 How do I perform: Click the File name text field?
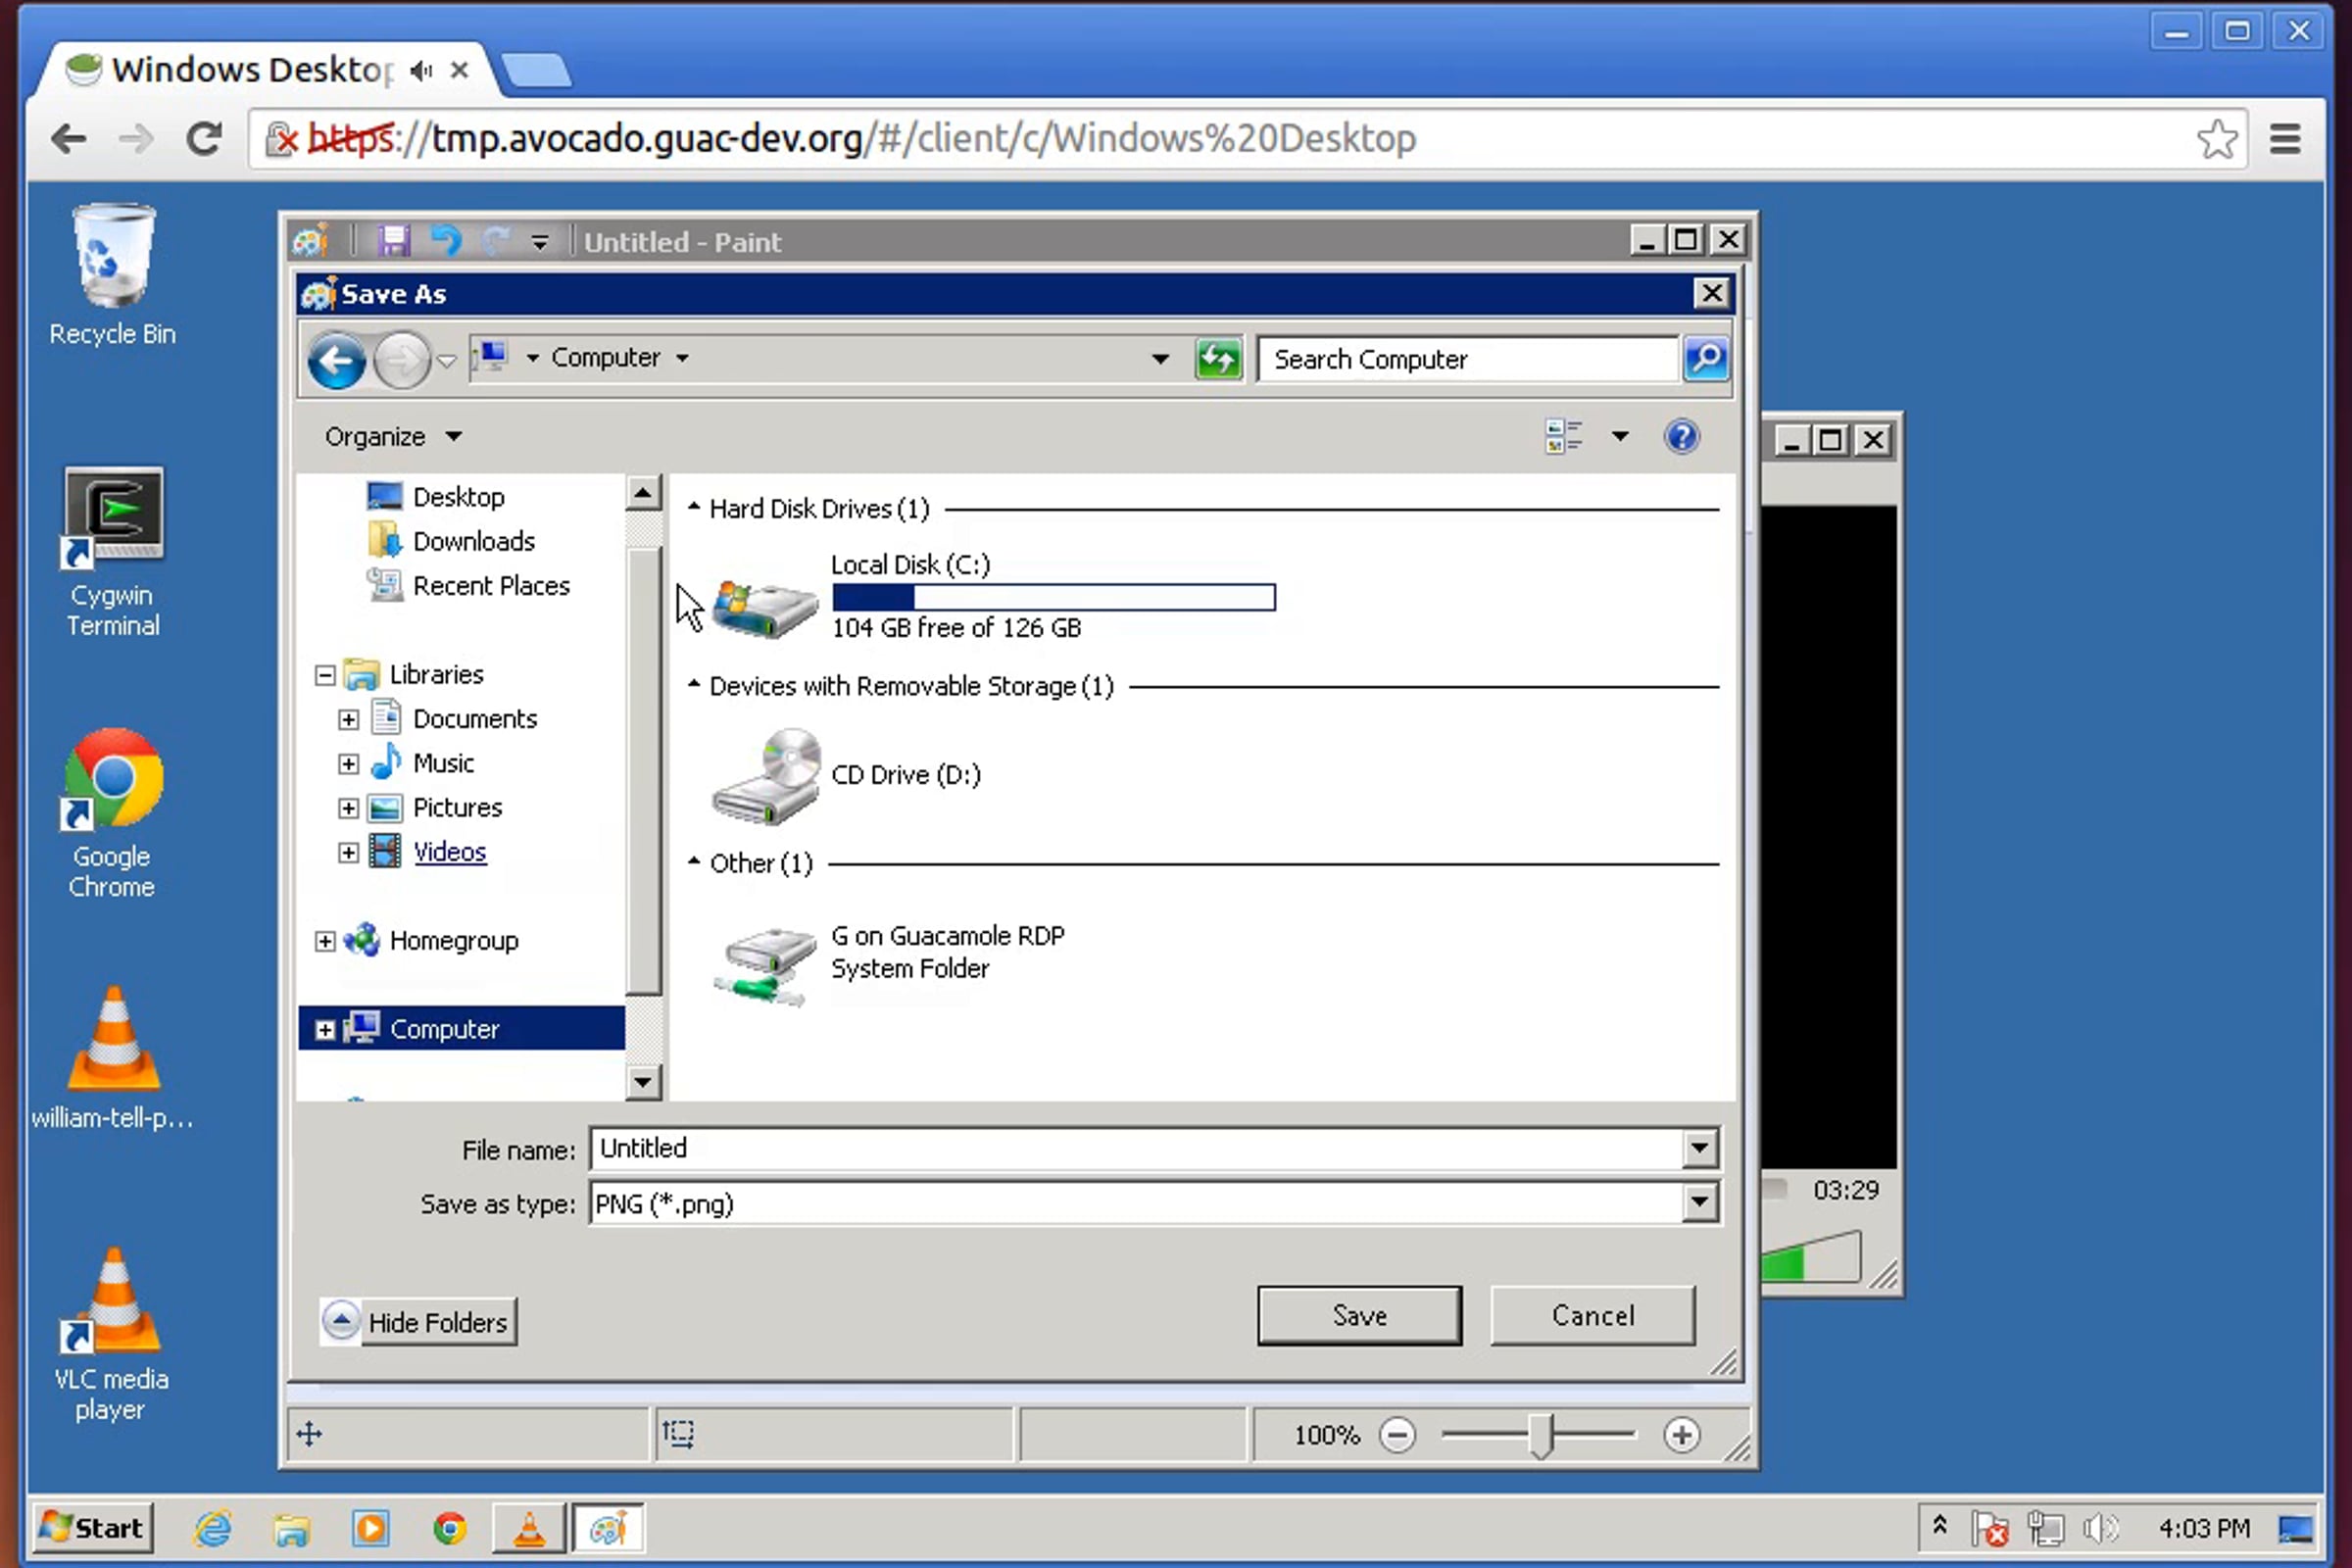[1137, 1148]
